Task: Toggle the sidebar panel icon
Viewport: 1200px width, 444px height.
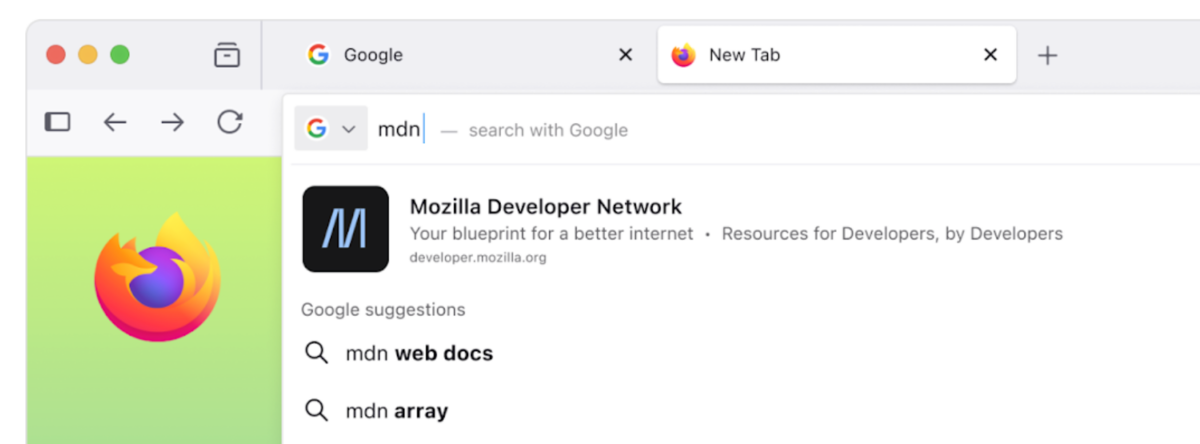Action: coord(58,122)
